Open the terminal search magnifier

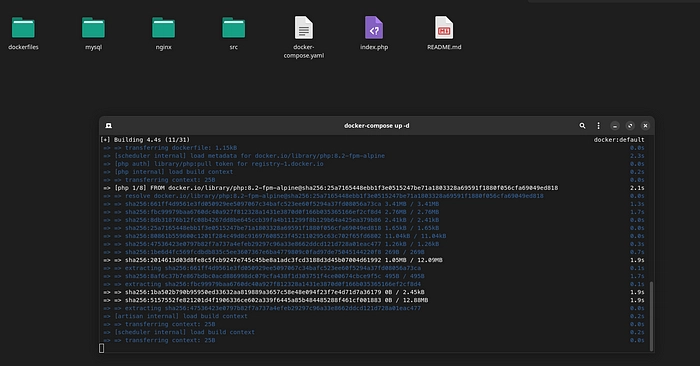[582, 126]
